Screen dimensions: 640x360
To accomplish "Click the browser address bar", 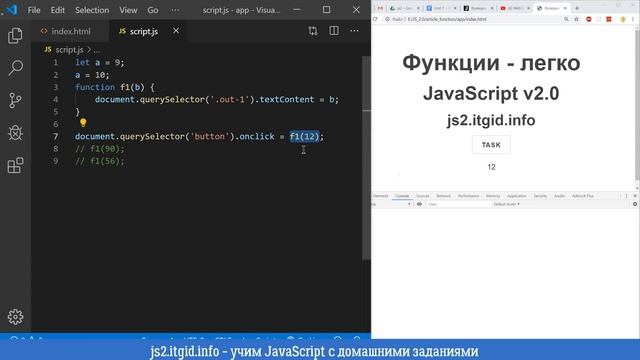I will click(473, 19).
